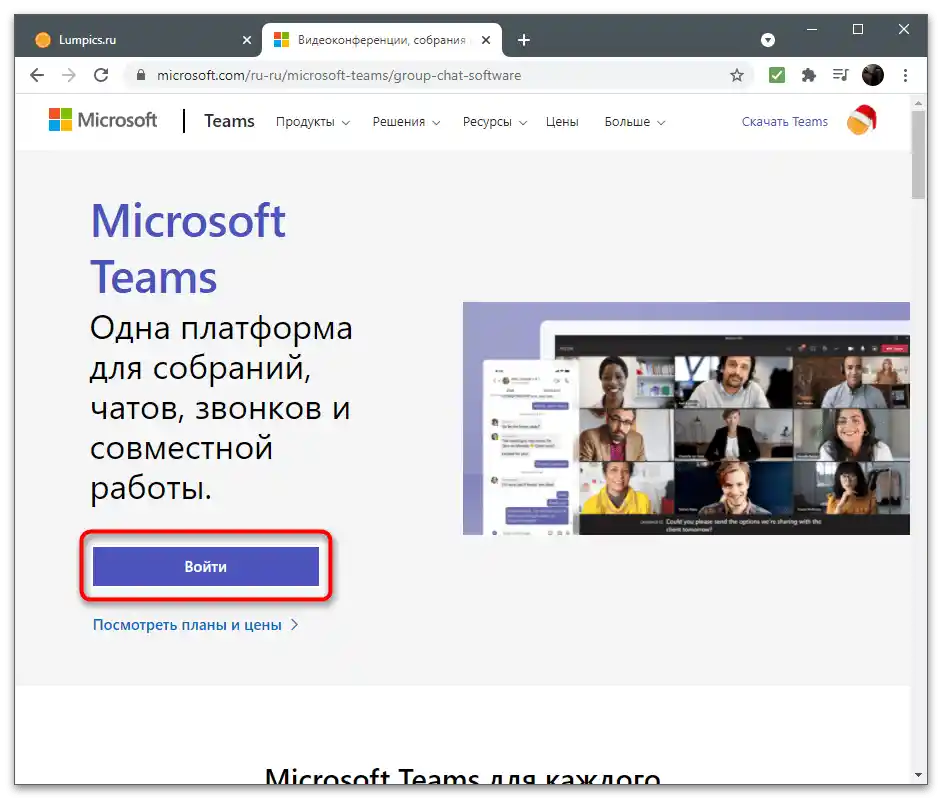
Task: Open the Chrome profile avatar
Action: point(872,75)
